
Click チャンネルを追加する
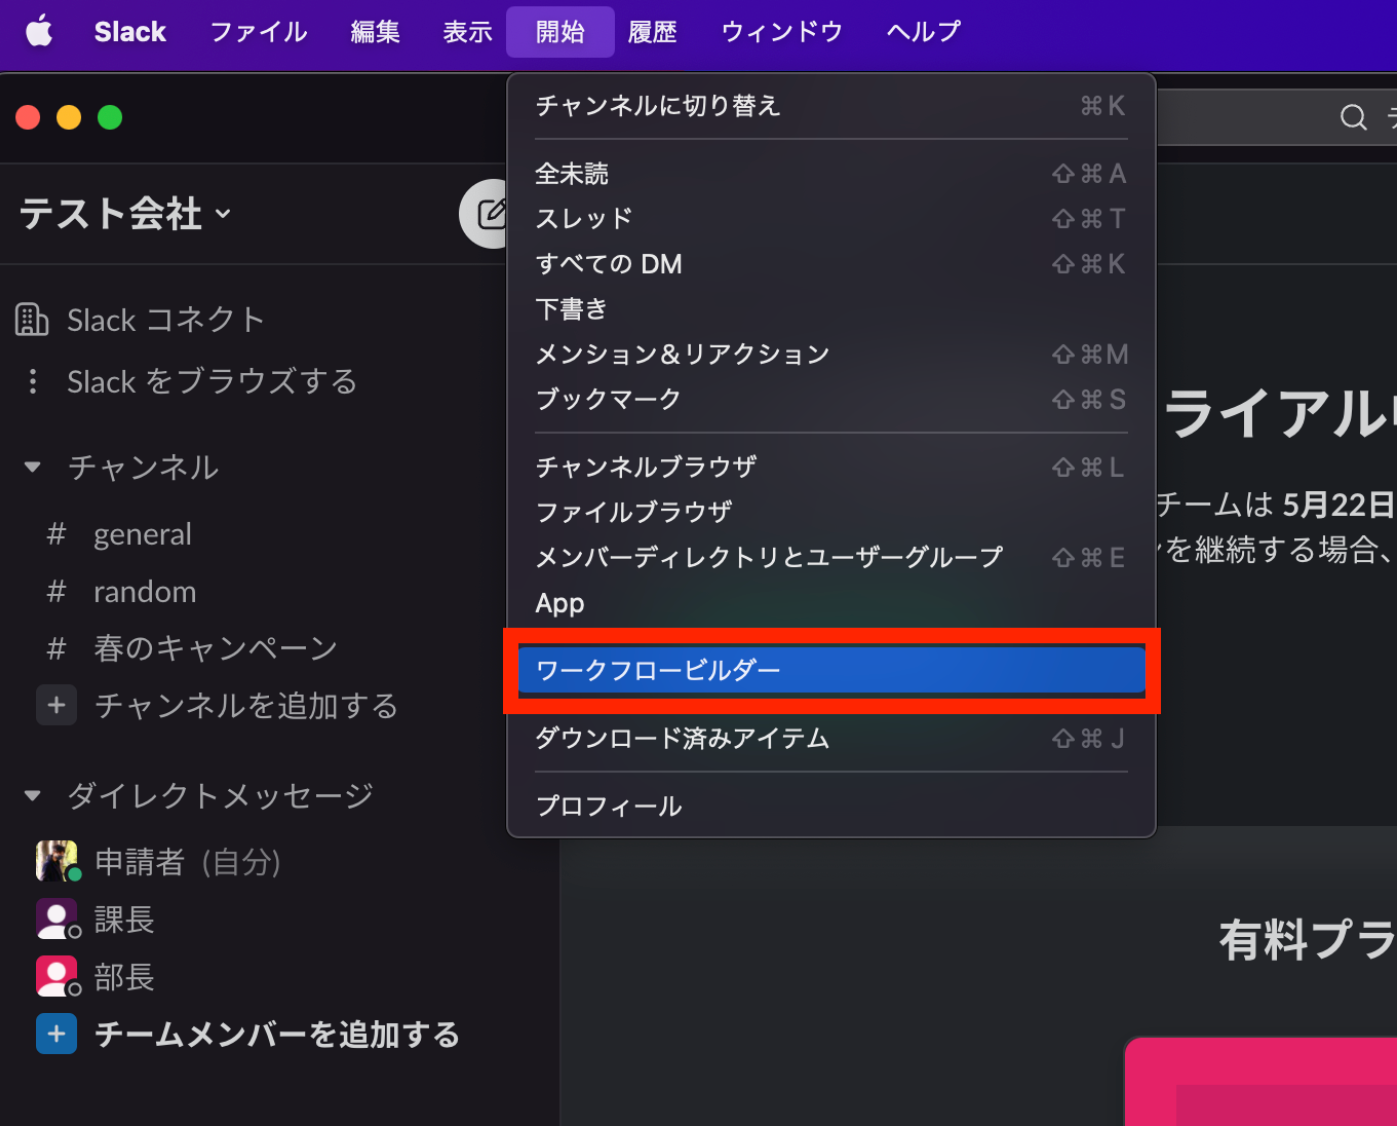click(x=246, y=705)
